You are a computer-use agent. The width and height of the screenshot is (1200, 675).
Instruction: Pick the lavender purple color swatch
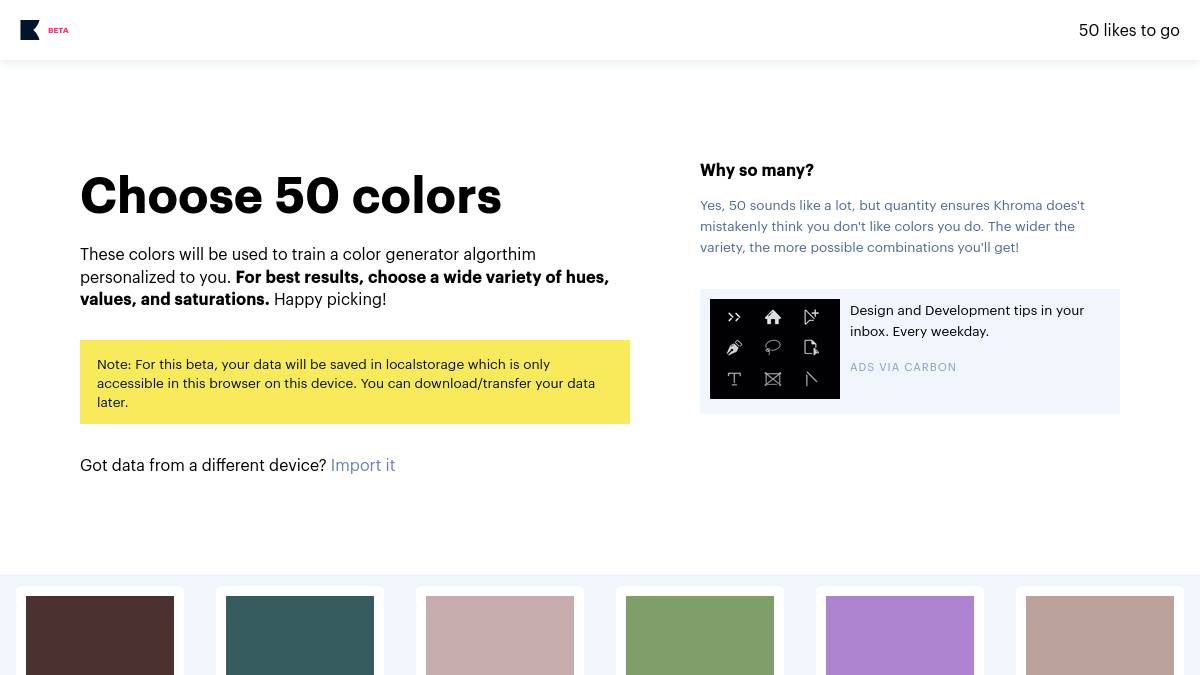pos(900,636)
